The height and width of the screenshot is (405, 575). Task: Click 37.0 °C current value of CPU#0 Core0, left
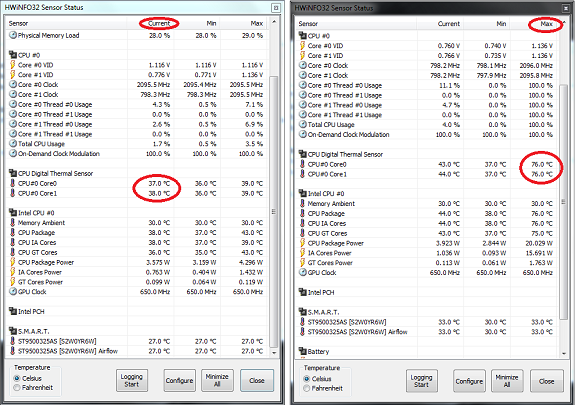click(159, 183)
